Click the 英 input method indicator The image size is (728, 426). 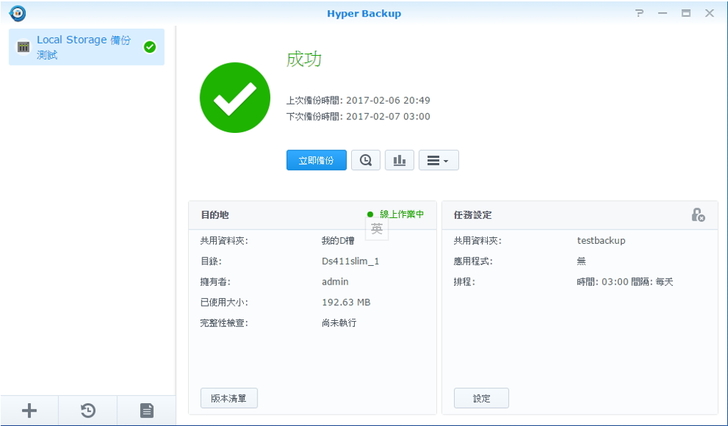(377, 229)
